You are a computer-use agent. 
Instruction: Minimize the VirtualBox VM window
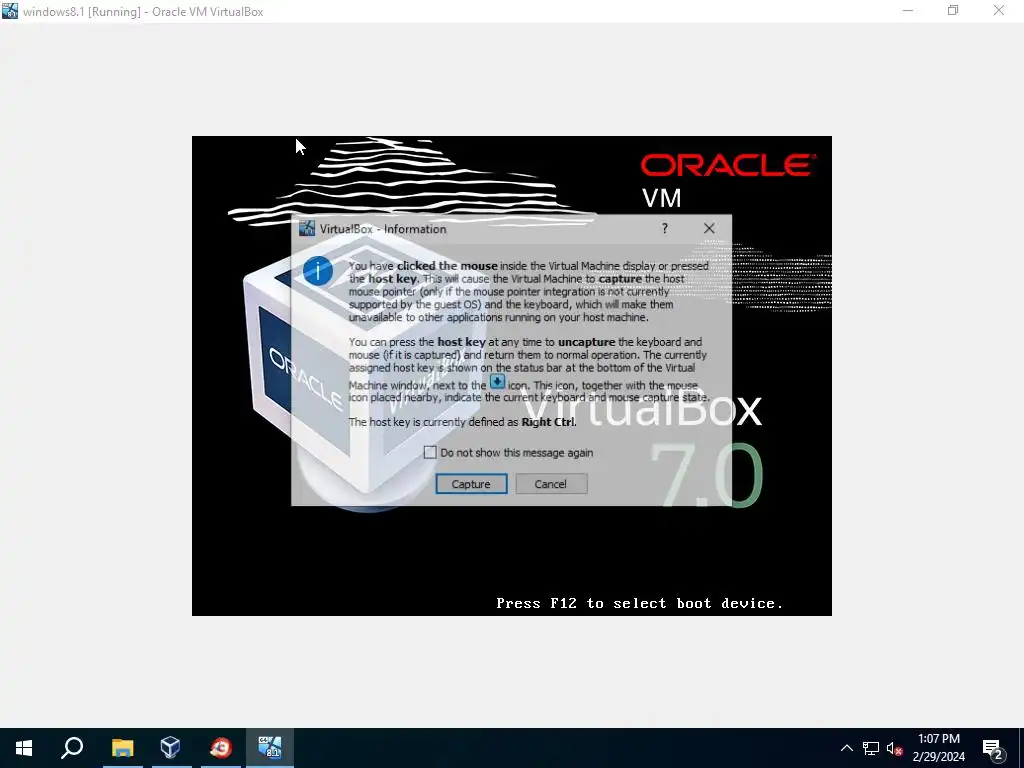coord(908,10)
